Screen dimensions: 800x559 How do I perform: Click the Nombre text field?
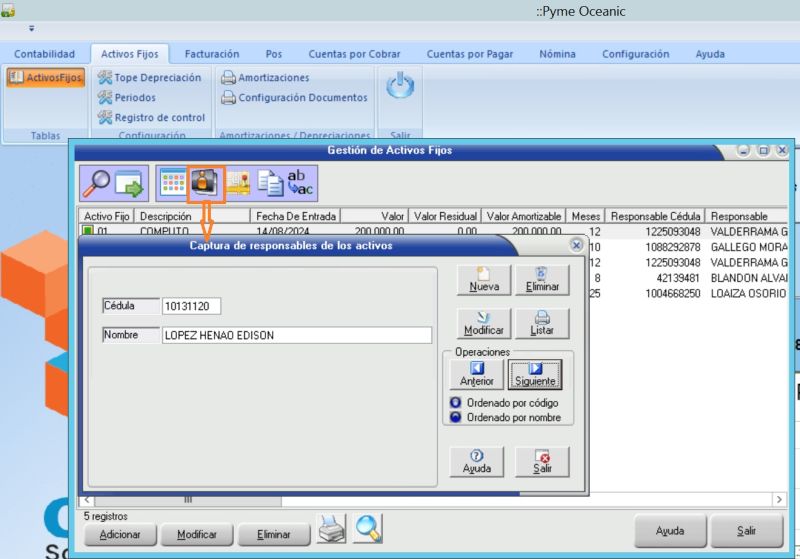(296, 336)
